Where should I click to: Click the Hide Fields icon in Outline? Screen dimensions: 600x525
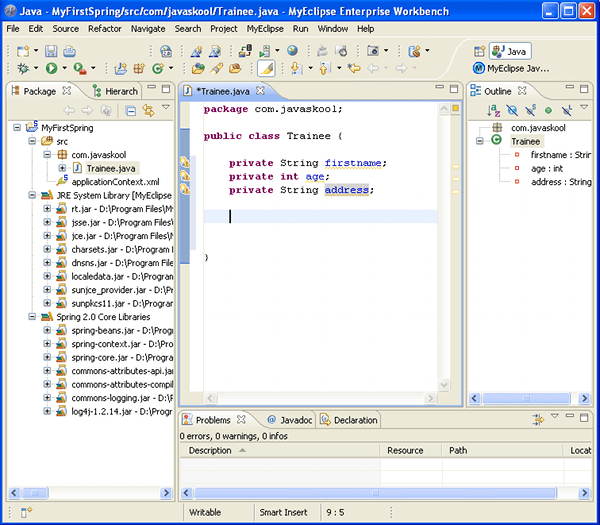(x=512, y=110)
